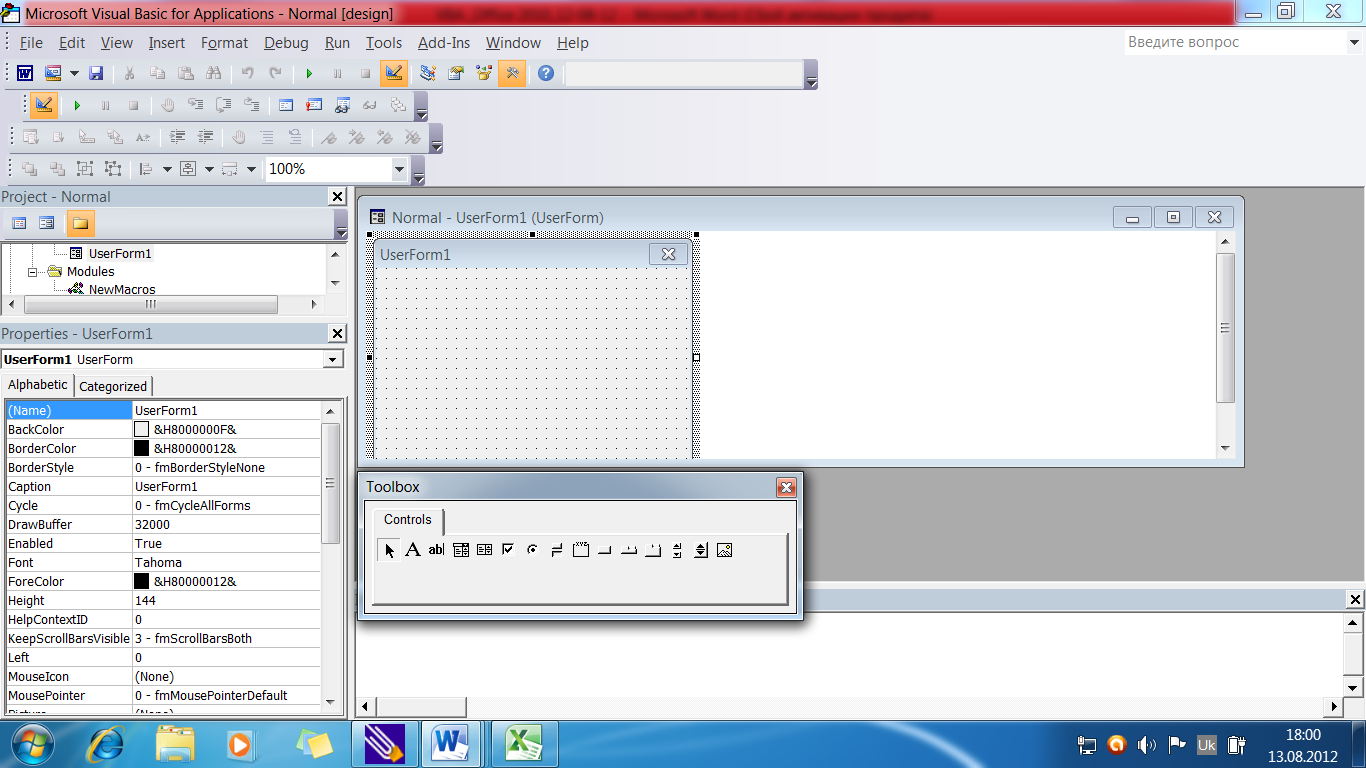Viewport: 1366px width, 768px height.
Task: Open Internet Explorer from the taskbar
Action: [106, 744]
